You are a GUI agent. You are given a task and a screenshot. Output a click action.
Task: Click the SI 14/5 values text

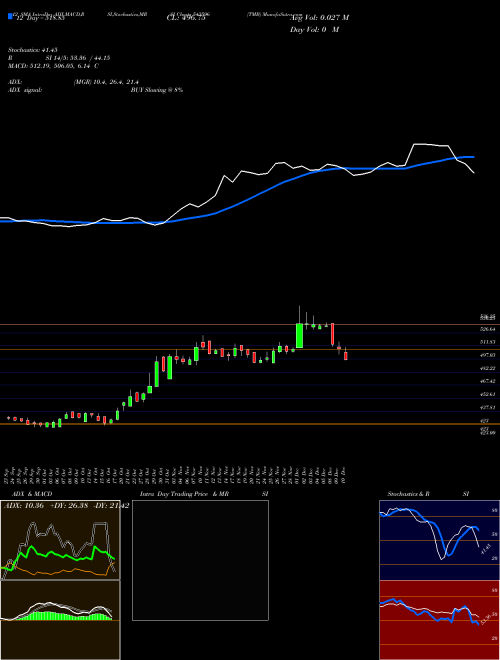[x=78, y=58]
